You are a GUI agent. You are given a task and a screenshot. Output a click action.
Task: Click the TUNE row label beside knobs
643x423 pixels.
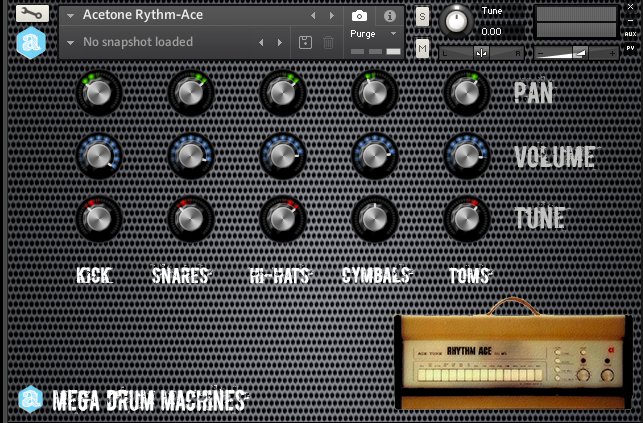[x=540, y=217]
